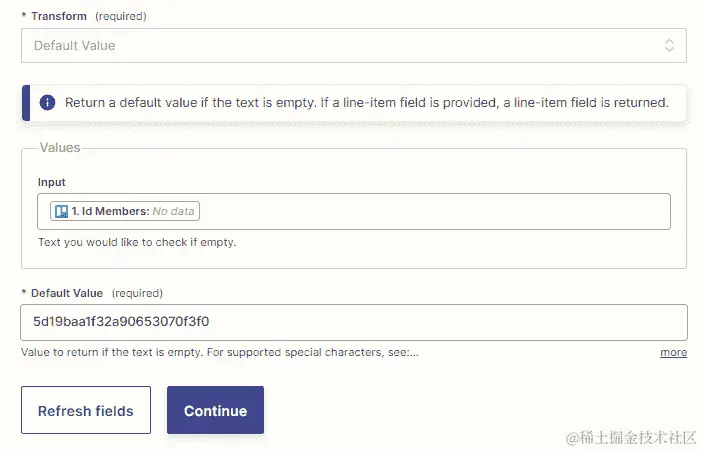
Task: Open the Transform dropdown showing Default Value
Action: pyautogui.click(x=340, y=45)
